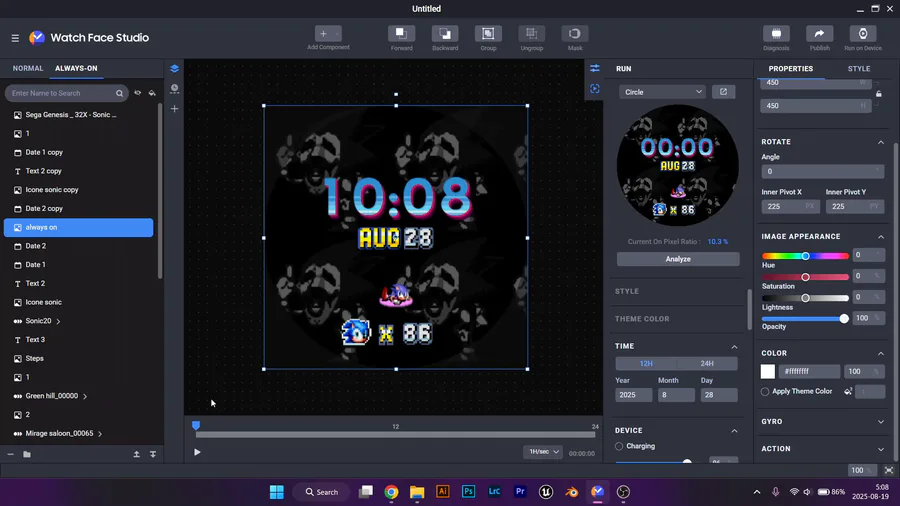Click the Ungroup tool icon

pyautogui.click(x=532, y=34)
